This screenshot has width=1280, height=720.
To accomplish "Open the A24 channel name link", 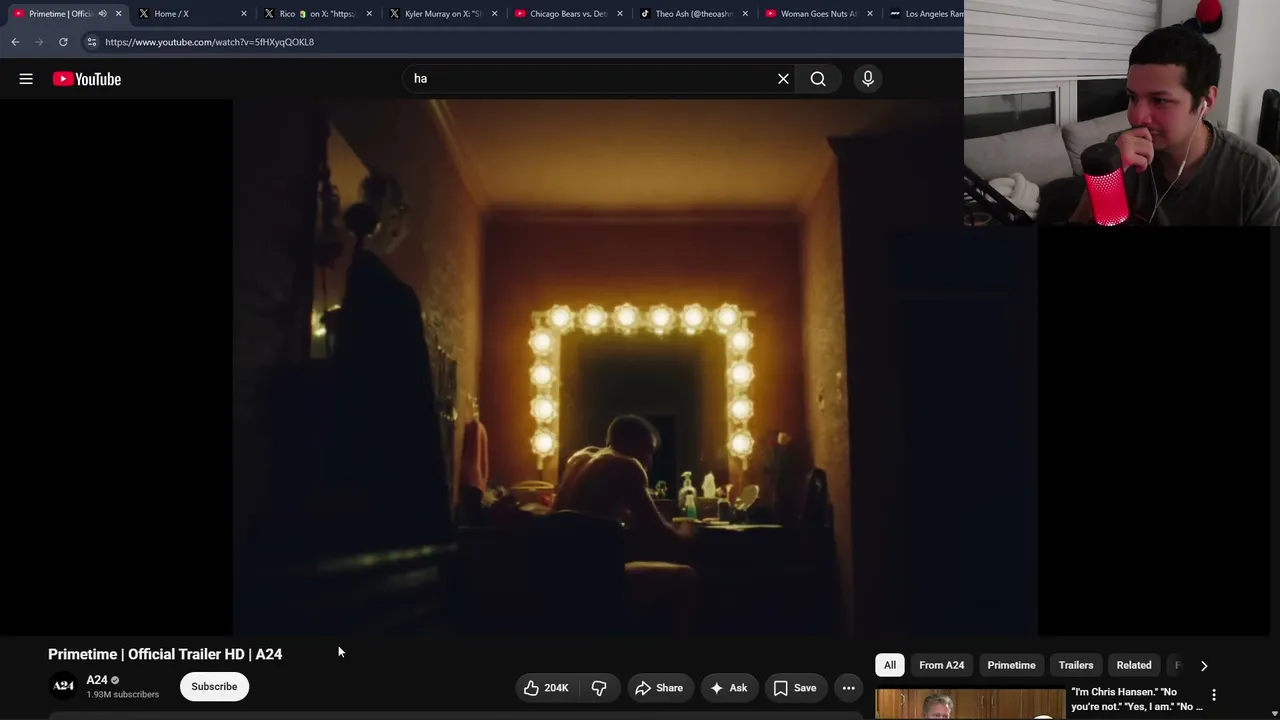I will coord(97,680).
